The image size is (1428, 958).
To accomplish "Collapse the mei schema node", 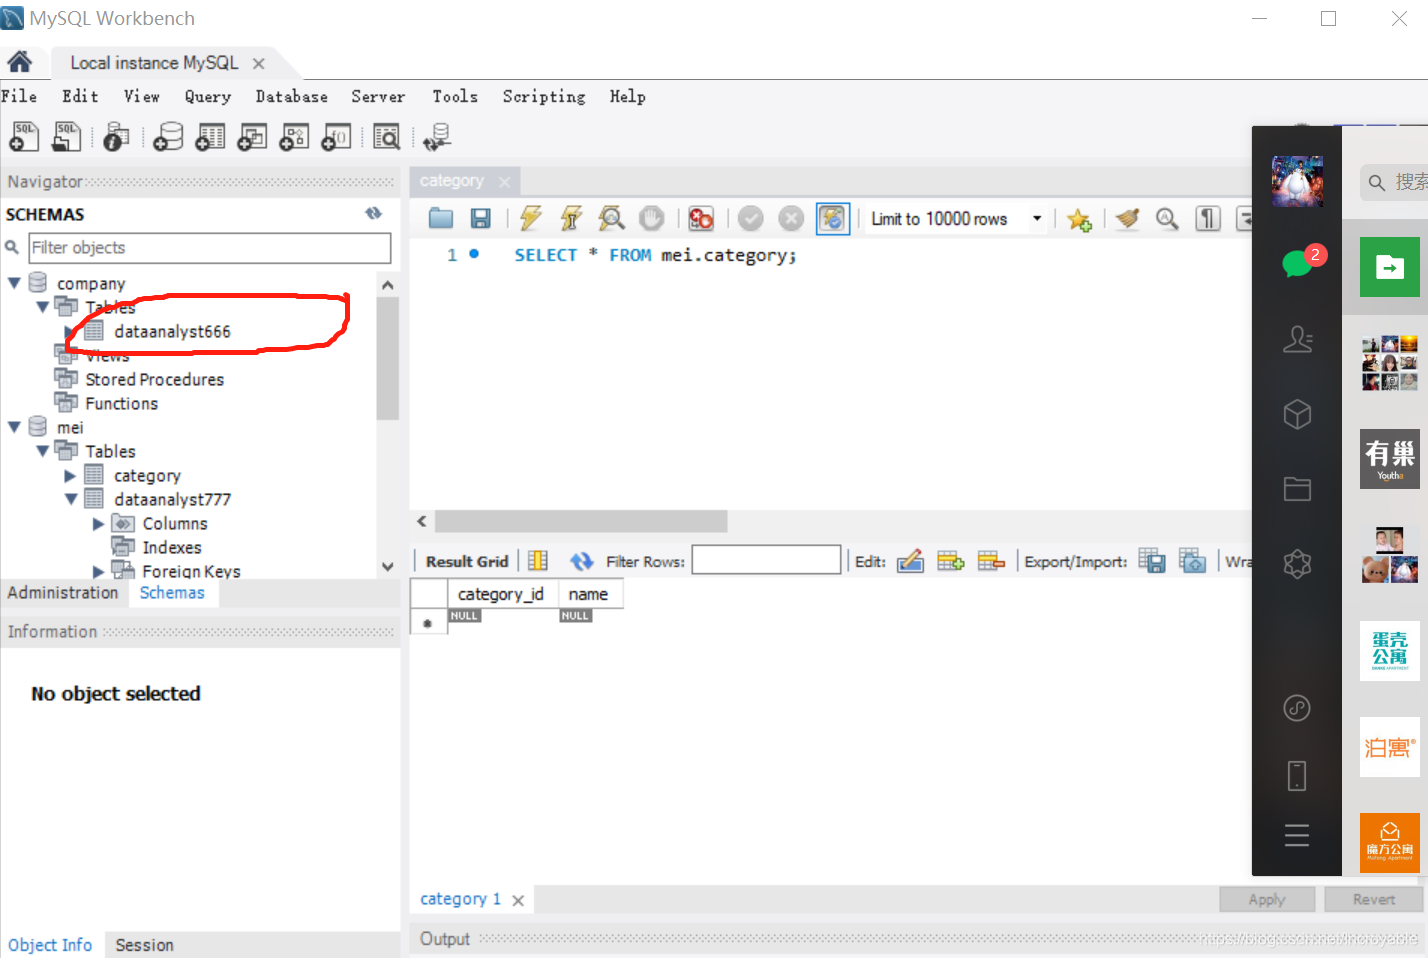I will [x=14, y=427].
